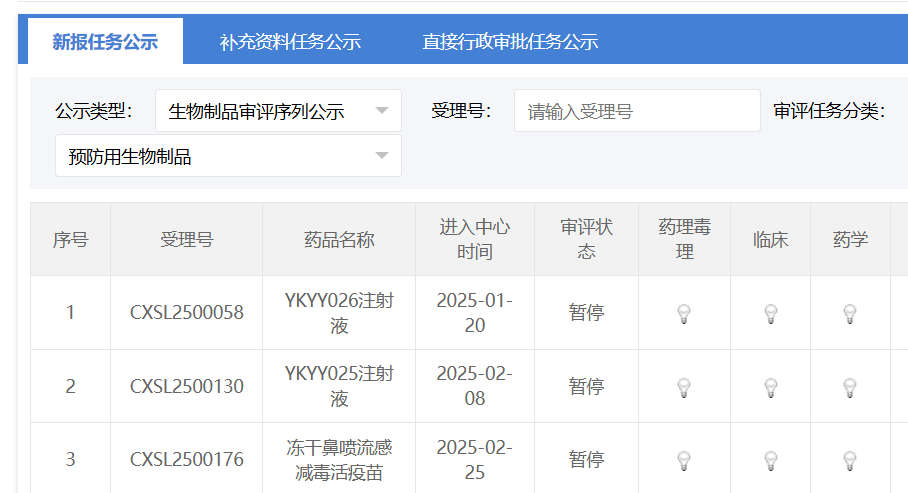Click the 临床 bulb icon for CXSL2500130
Image resolution: width=908 pixels, height=493 pixels.
click(x=771, y=387)
